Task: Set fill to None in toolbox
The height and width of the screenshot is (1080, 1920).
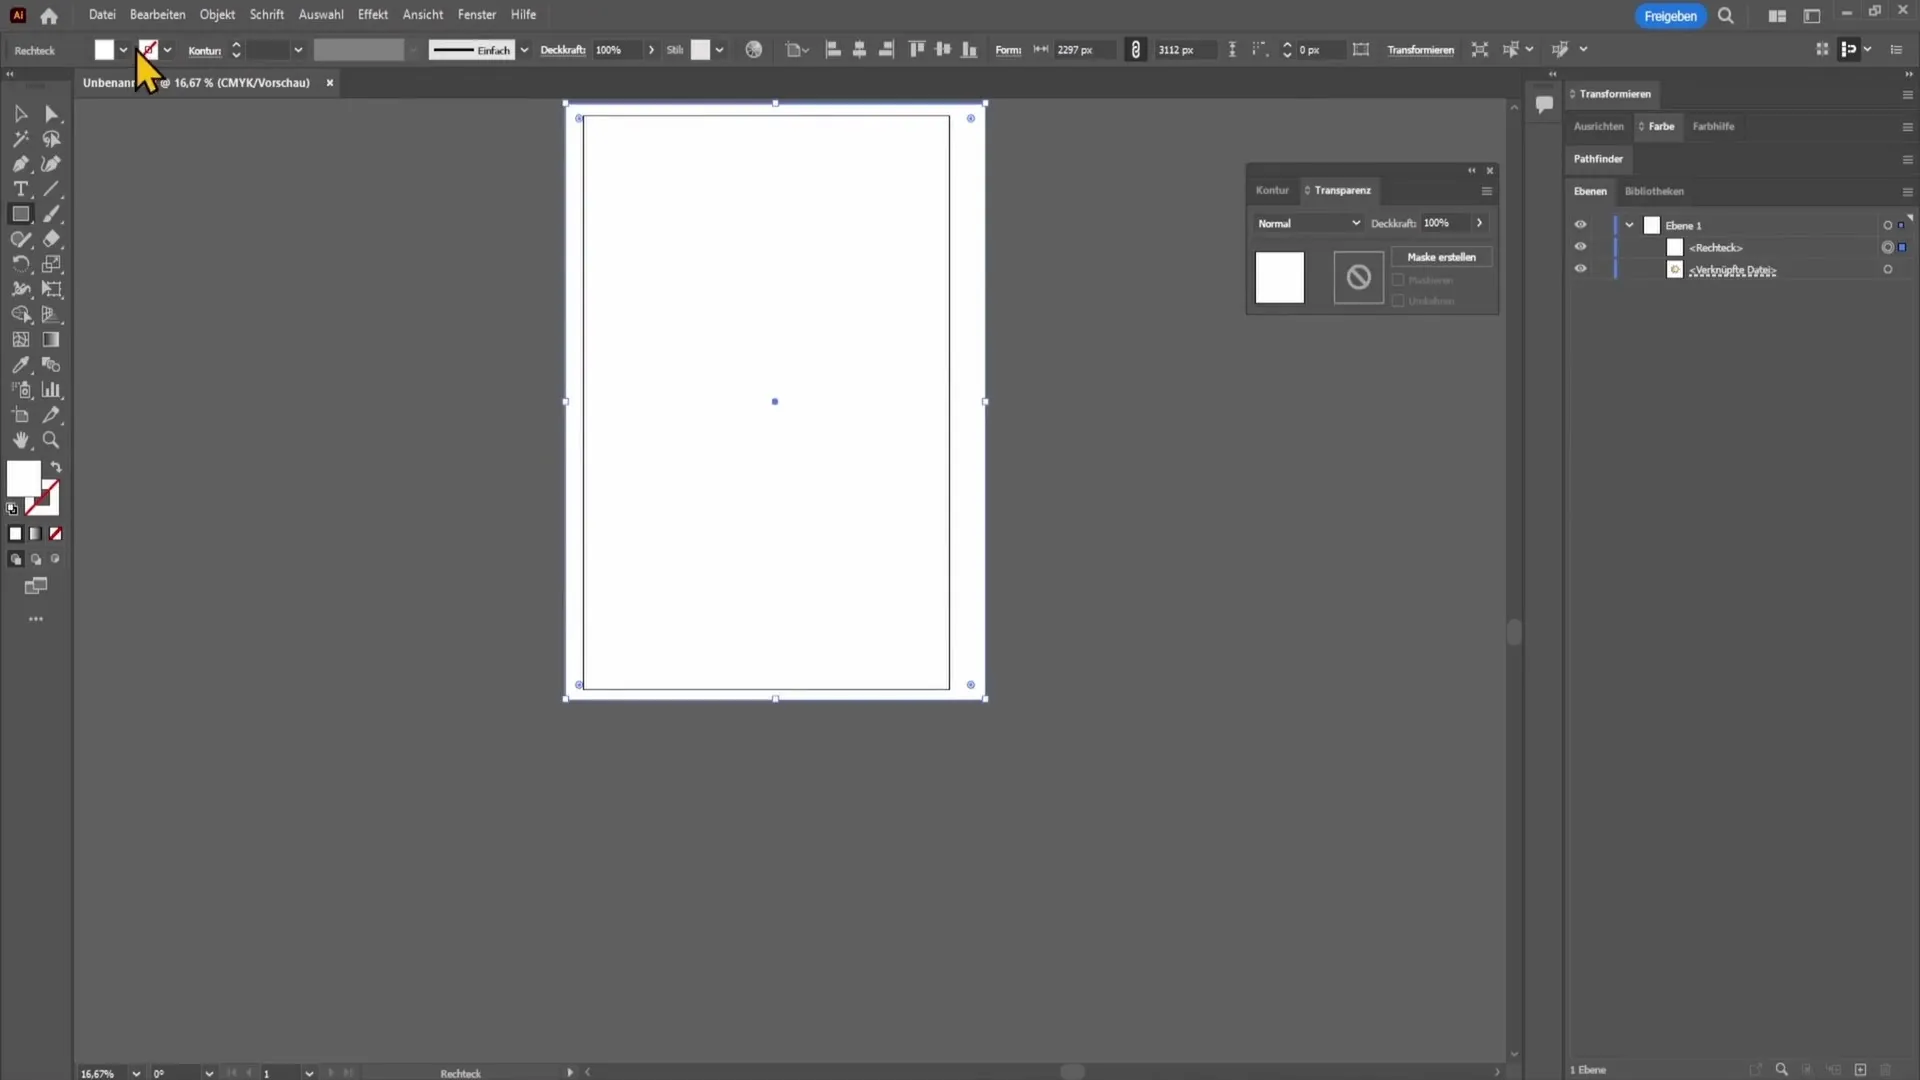Action: point(56,534)
